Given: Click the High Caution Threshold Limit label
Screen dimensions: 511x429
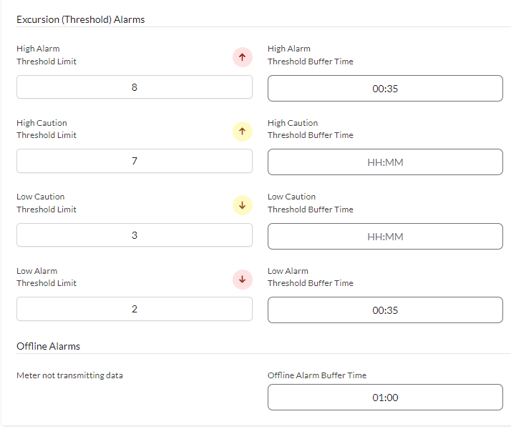Looking at the screenshot, I should coord(46,129).
